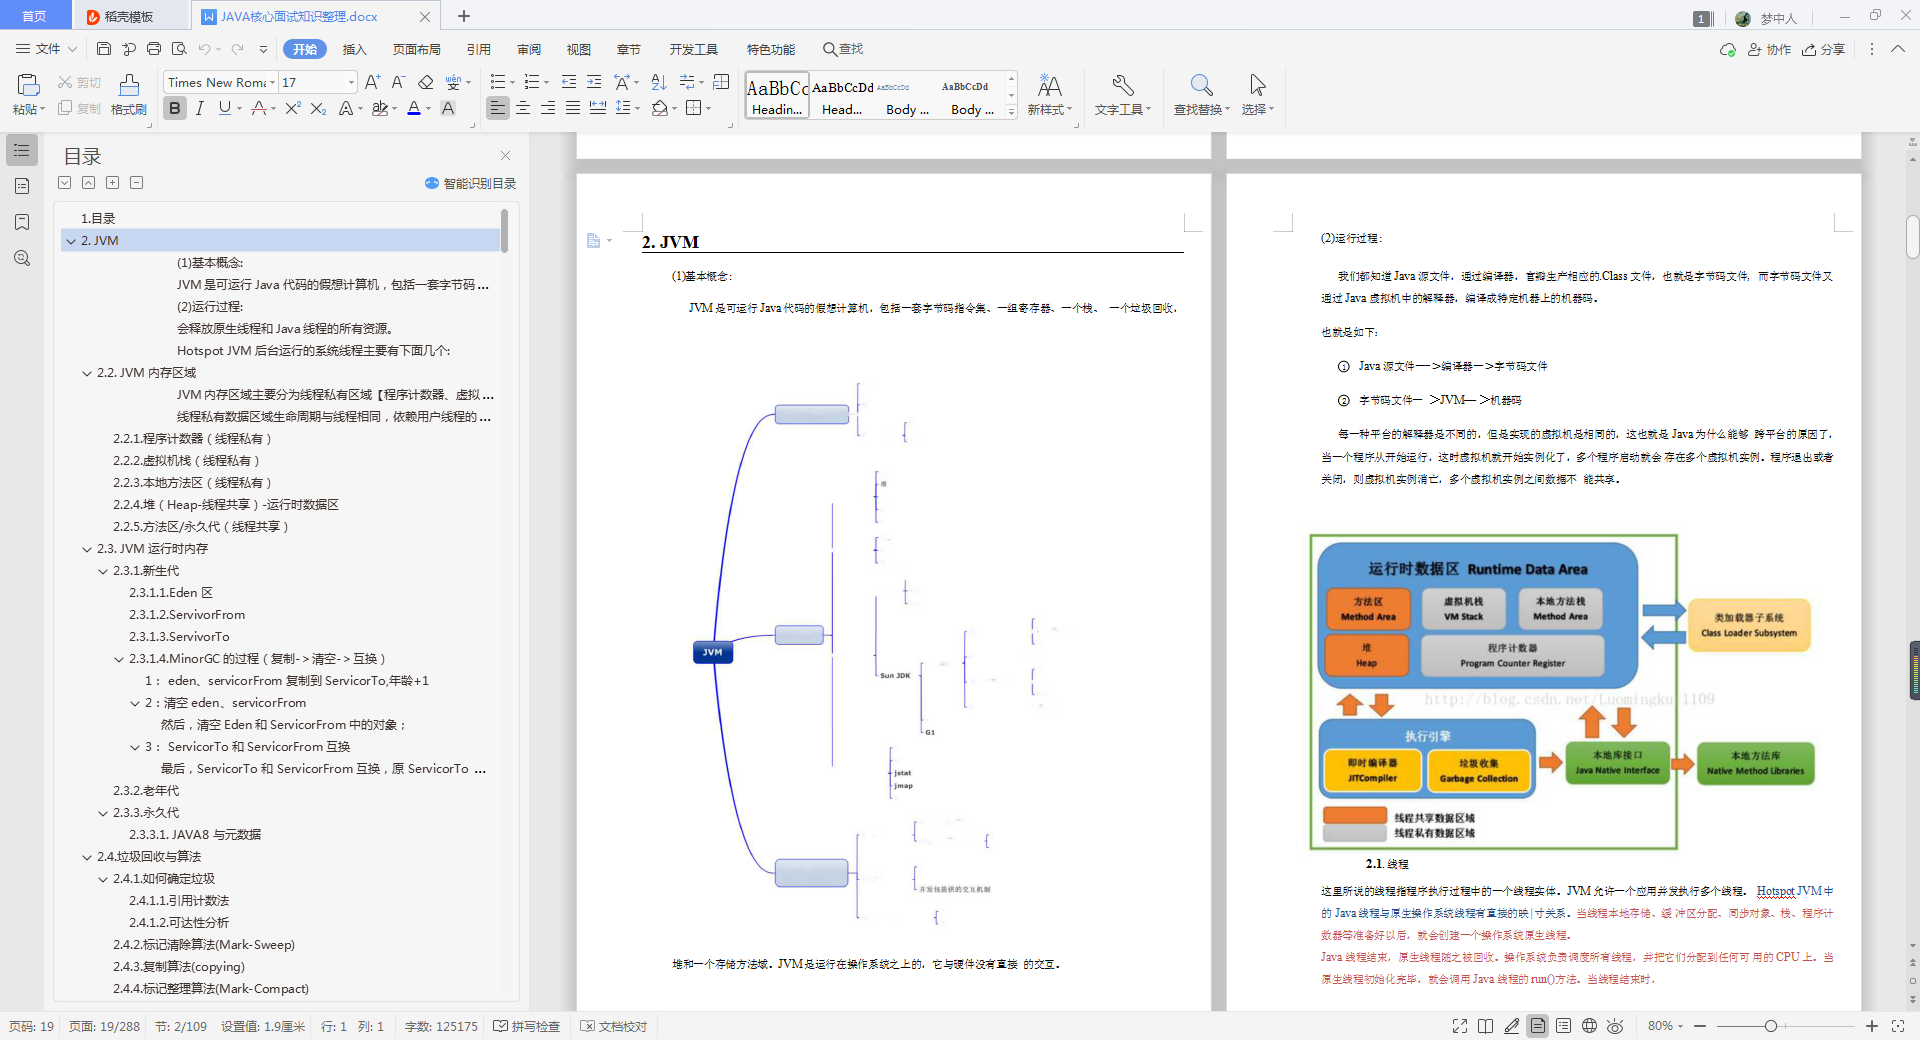Toggle character shading A button
Image resolution: width=1920 pixels, height=1040 pixels.
click(x=448, y=108)
